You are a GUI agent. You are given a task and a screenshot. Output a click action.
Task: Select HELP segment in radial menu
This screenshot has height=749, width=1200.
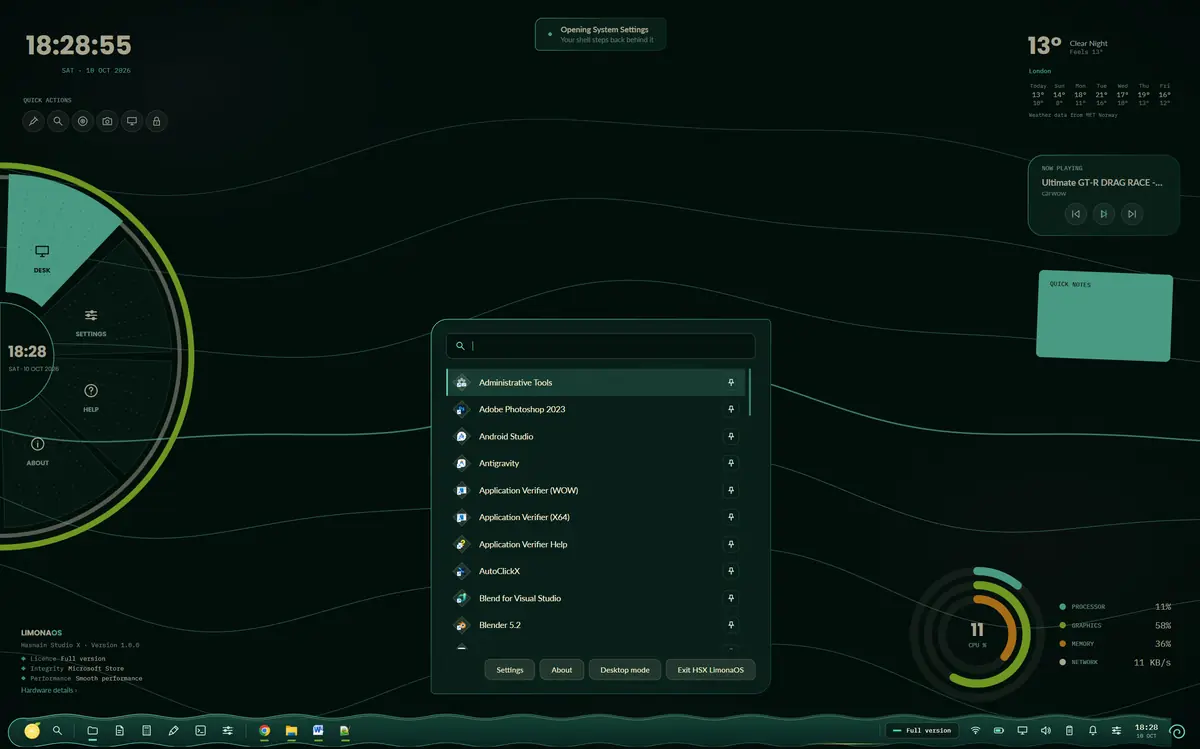pos(91,397)
